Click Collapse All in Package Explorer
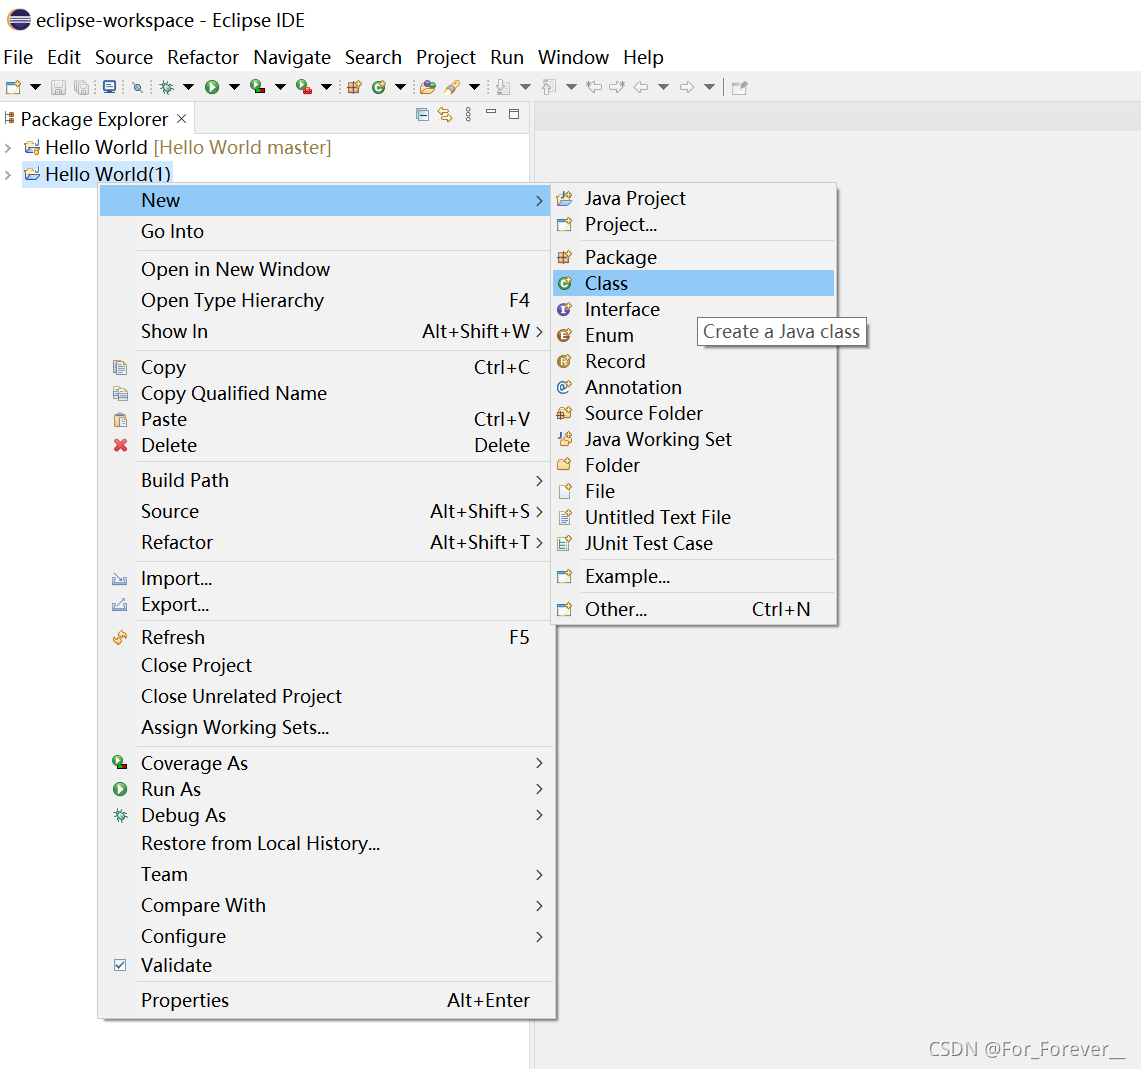 pos(422,114)
